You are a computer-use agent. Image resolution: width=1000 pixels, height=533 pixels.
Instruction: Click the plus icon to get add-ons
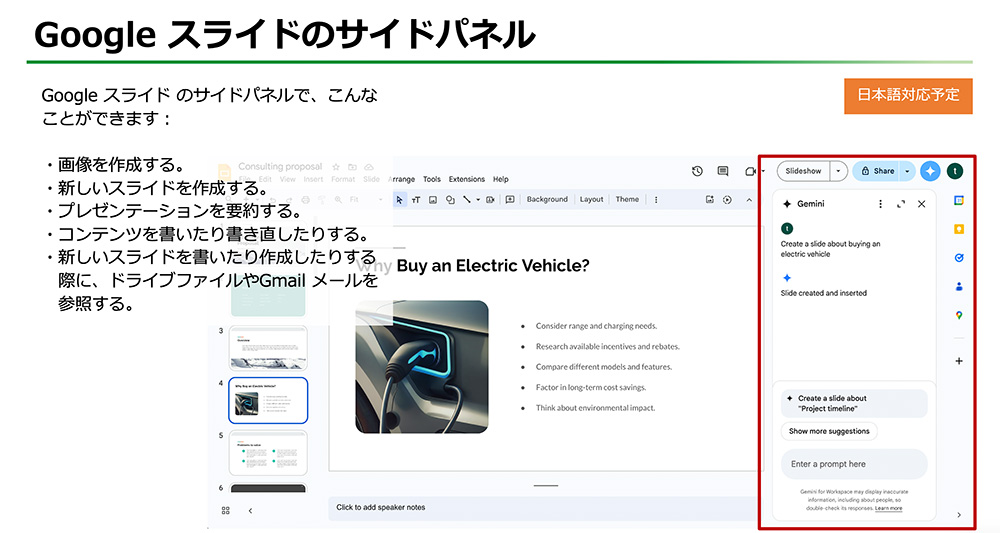point(959,361)
